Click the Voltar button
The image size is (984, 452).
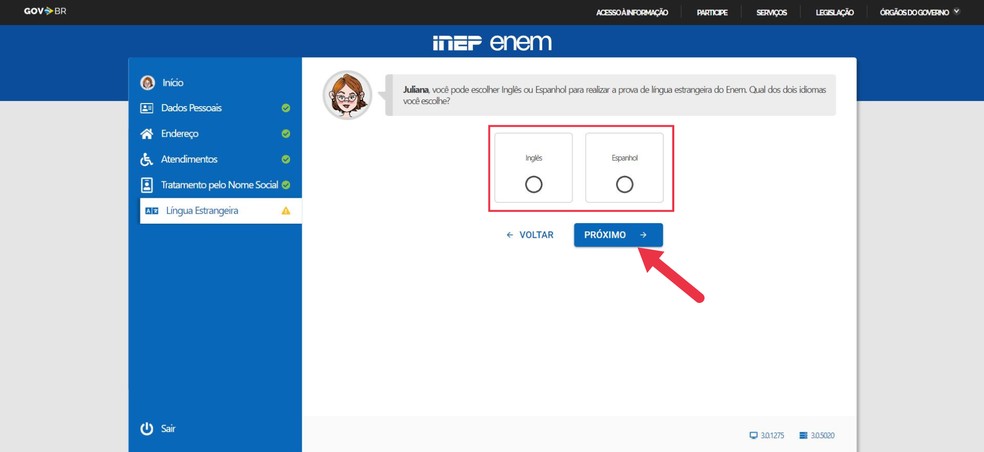click(530, 235)
